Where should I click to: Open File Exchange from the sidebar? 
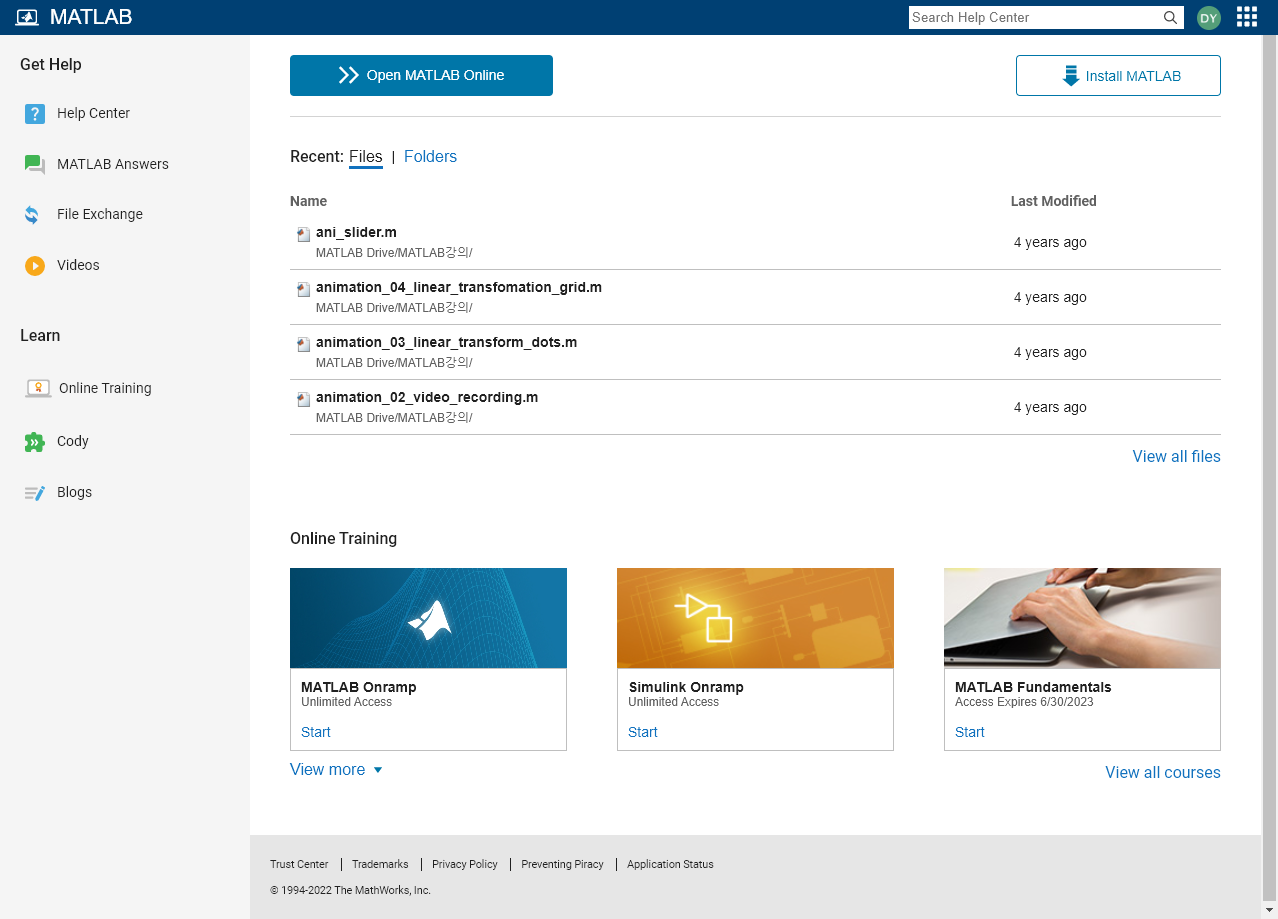tap(100, 215)
